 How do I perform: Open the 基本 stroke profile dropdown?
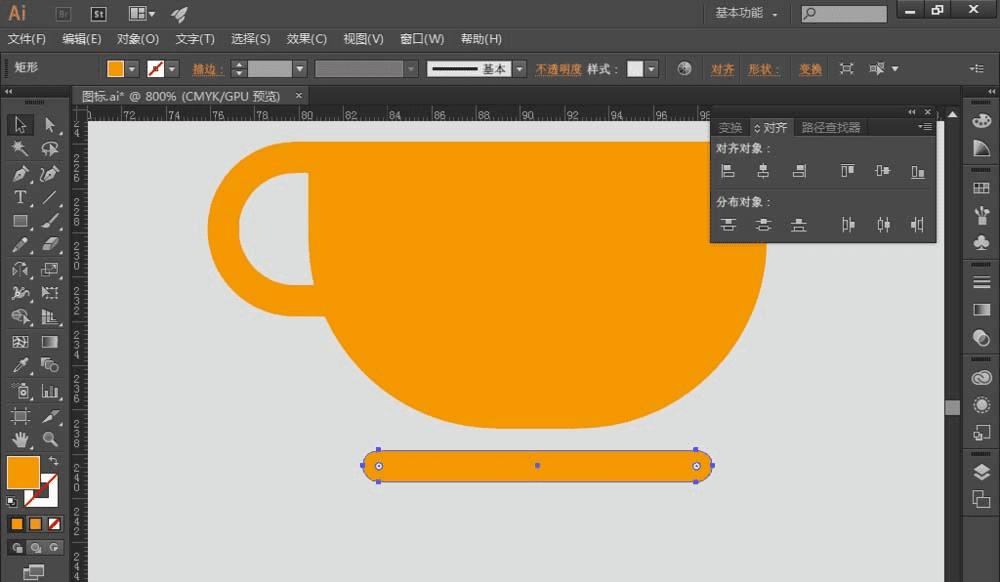519,69
